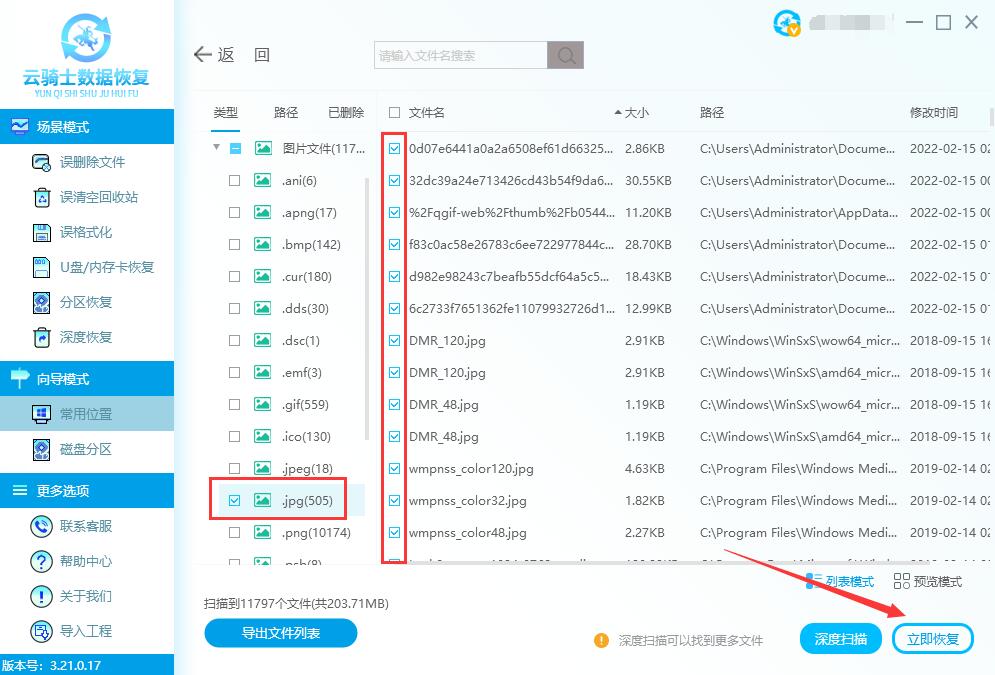This screenshot has height=675, width=995.
Task: Check the .png(10174) checkbox
Action: [234, 532]
